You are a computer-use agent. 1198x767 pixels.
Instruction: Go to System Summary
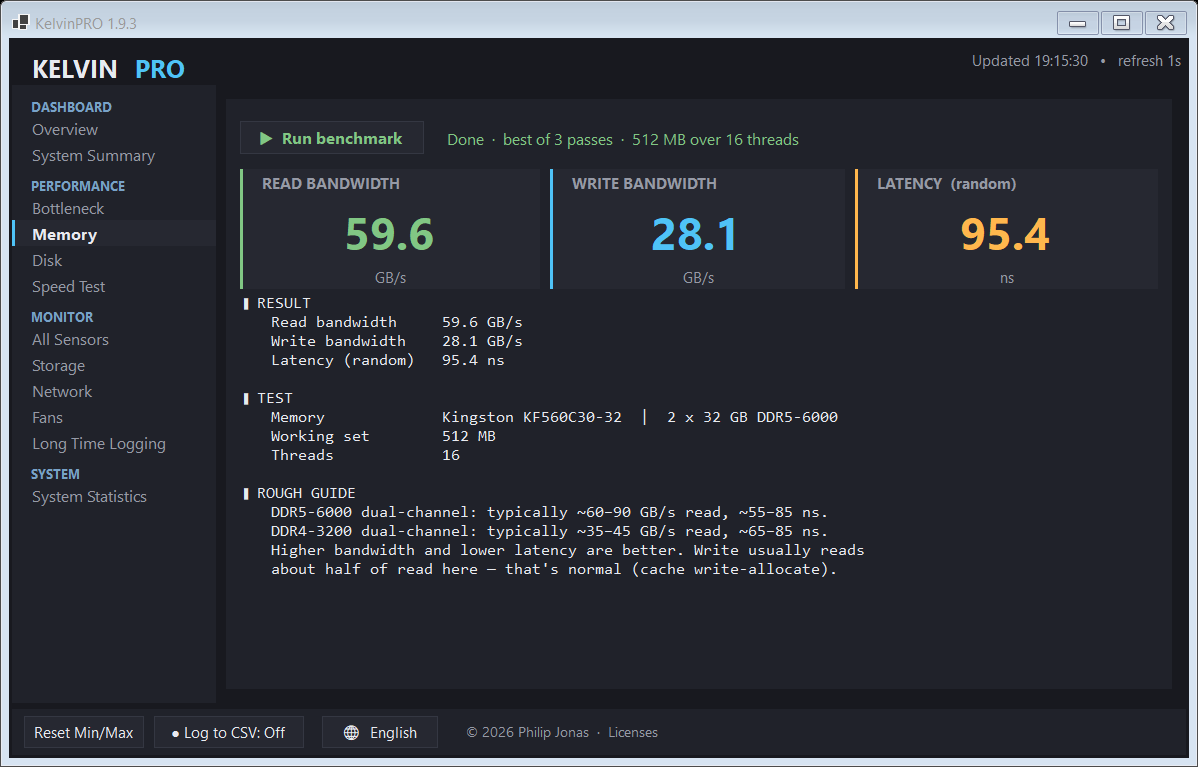93,155
